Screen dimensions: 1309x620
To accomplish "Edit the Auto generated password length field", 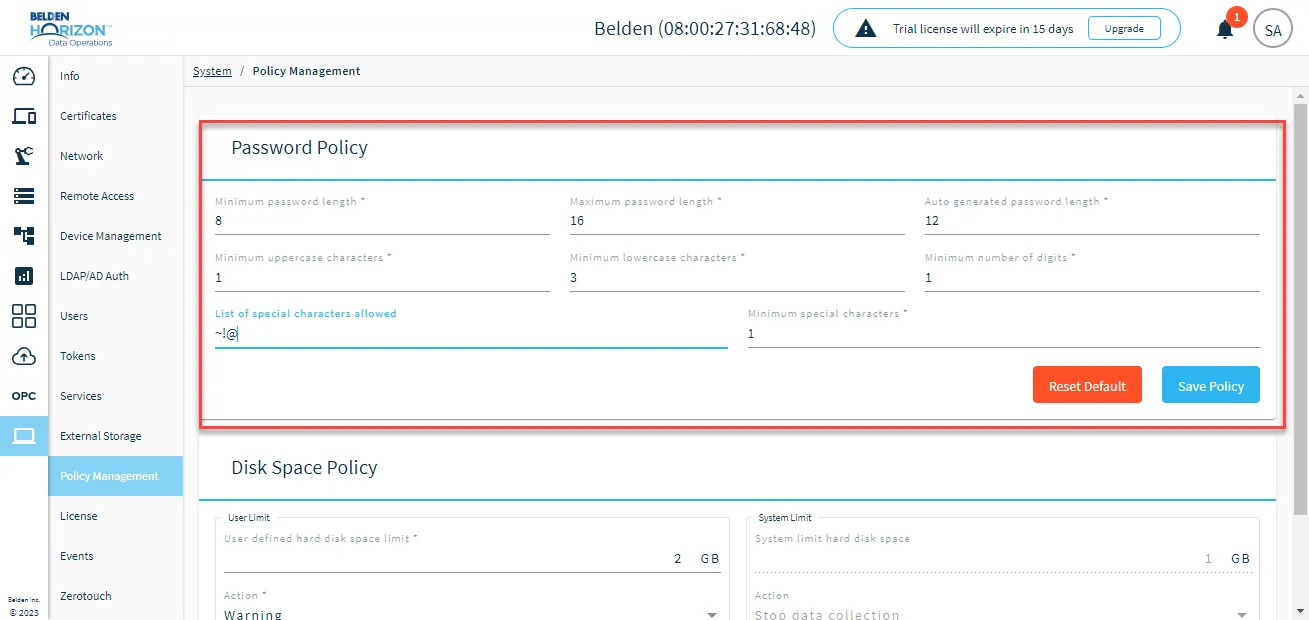I will point(1092,221).
